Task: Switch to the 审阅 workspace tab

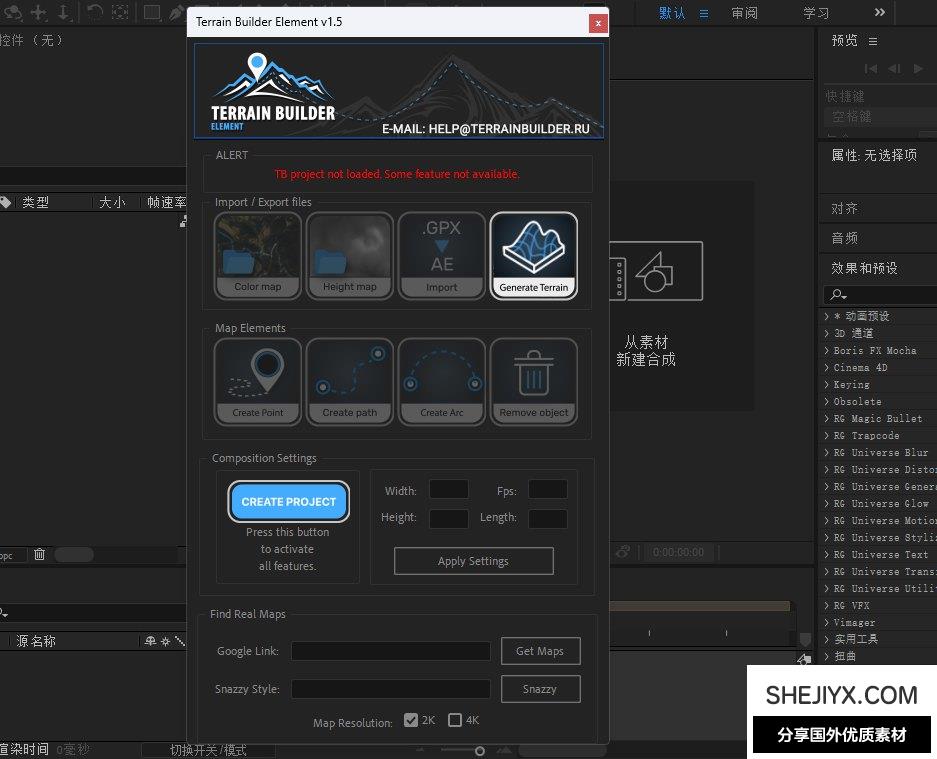Action: coord(744,13)
